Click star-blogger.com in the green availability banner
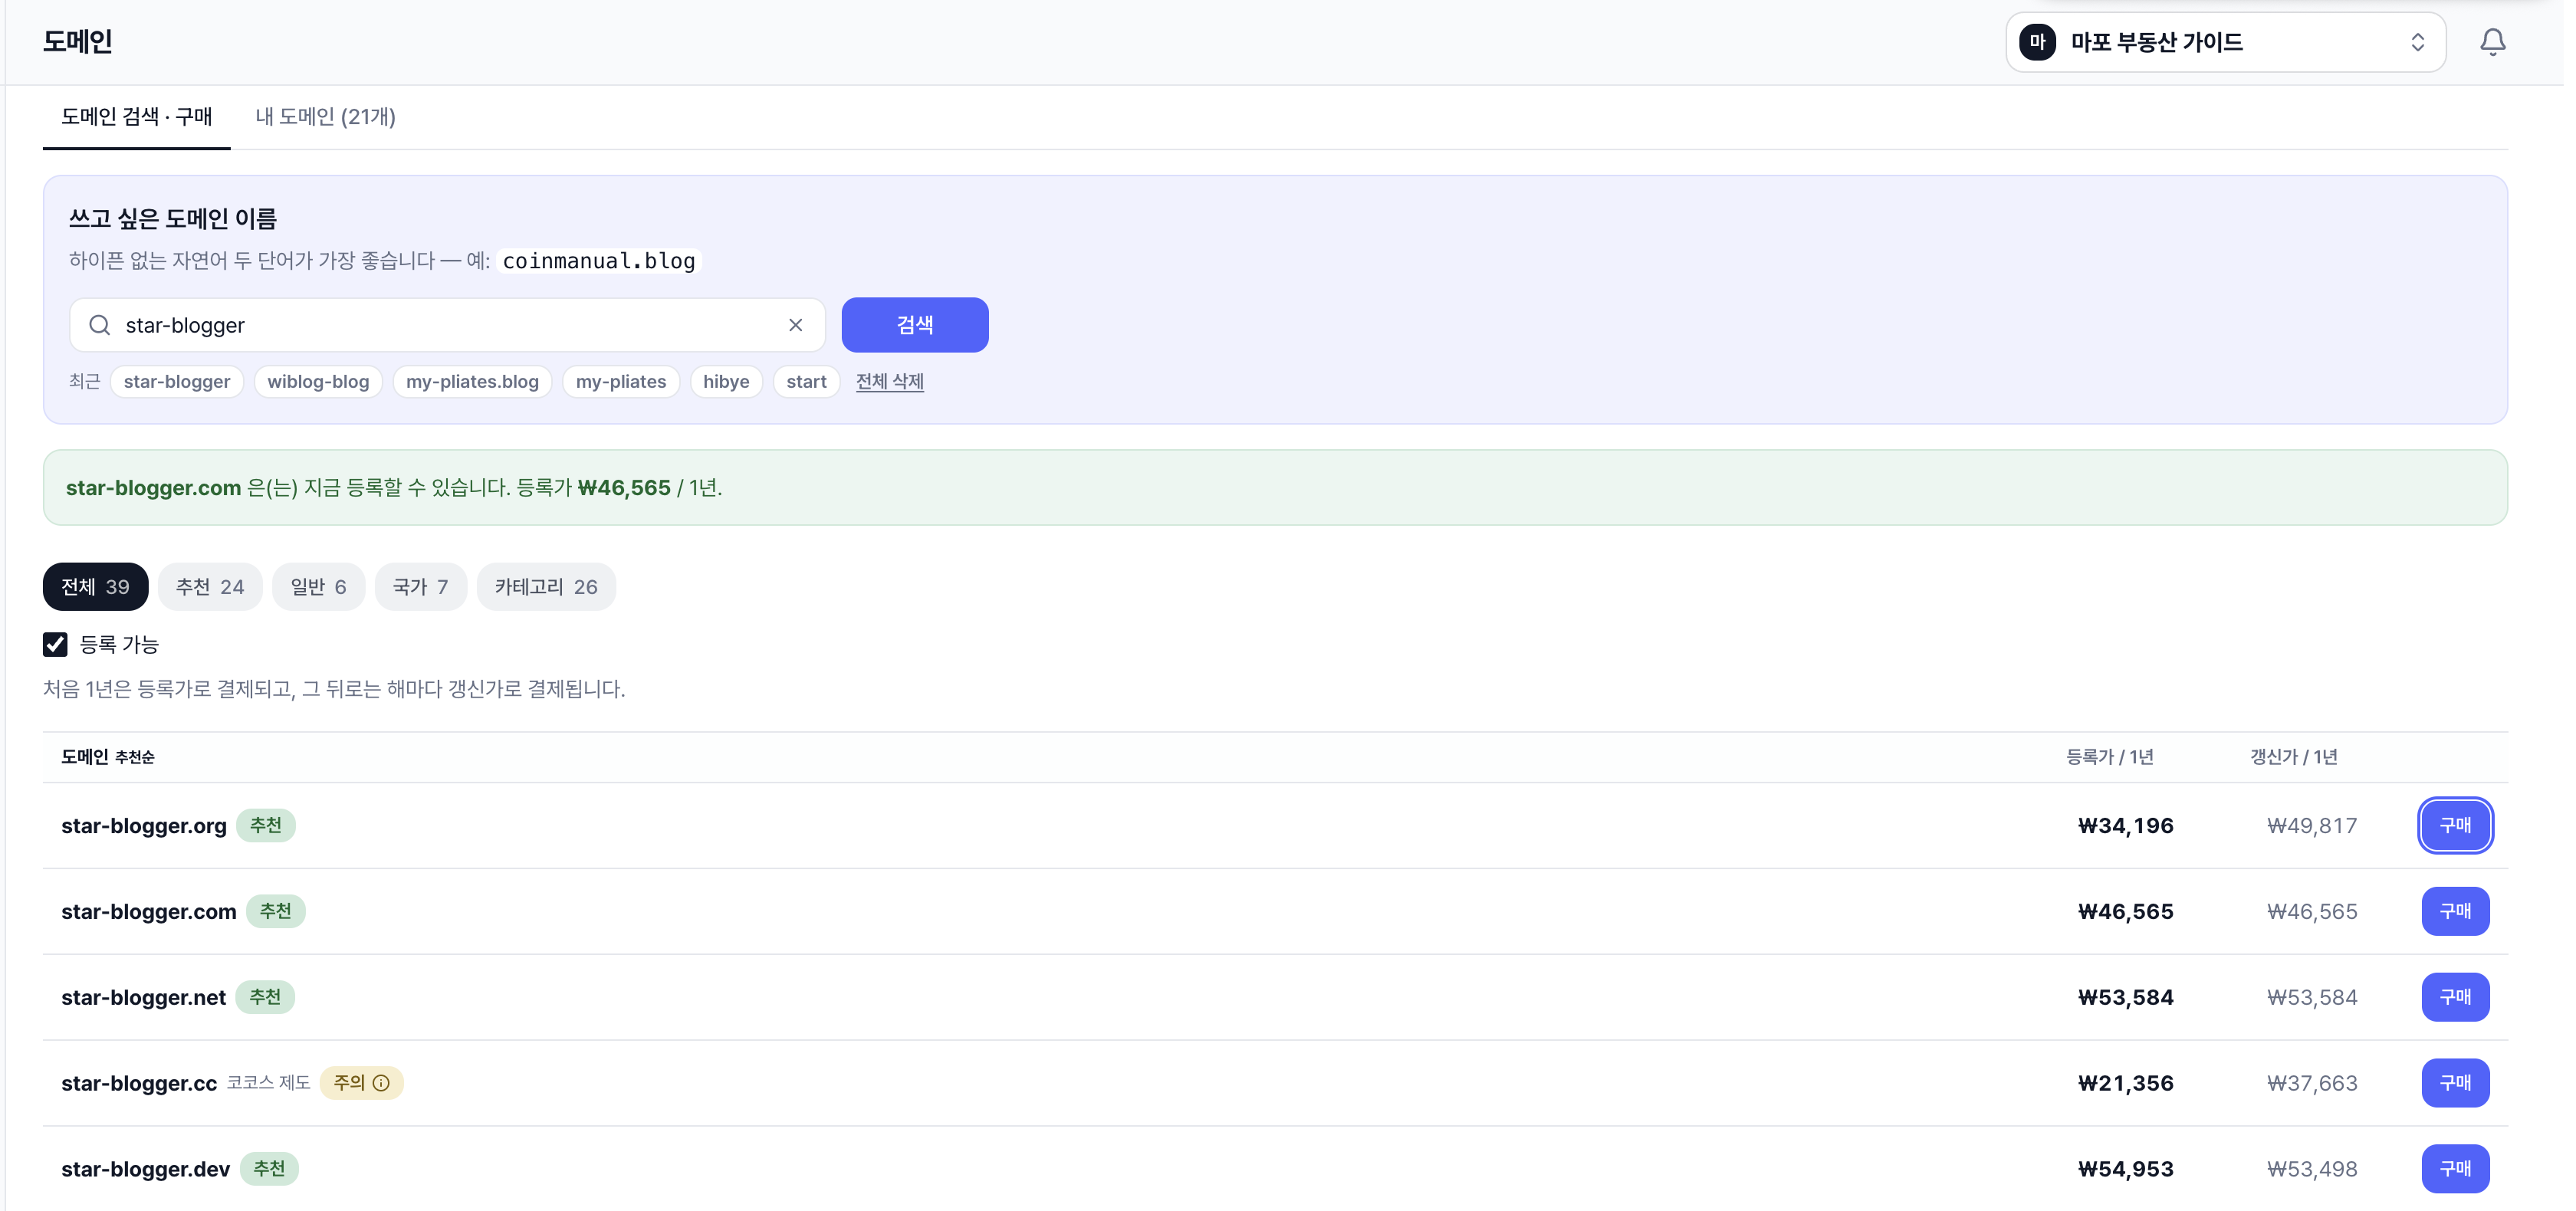Screen dimensions: 2576x1211 153,488
